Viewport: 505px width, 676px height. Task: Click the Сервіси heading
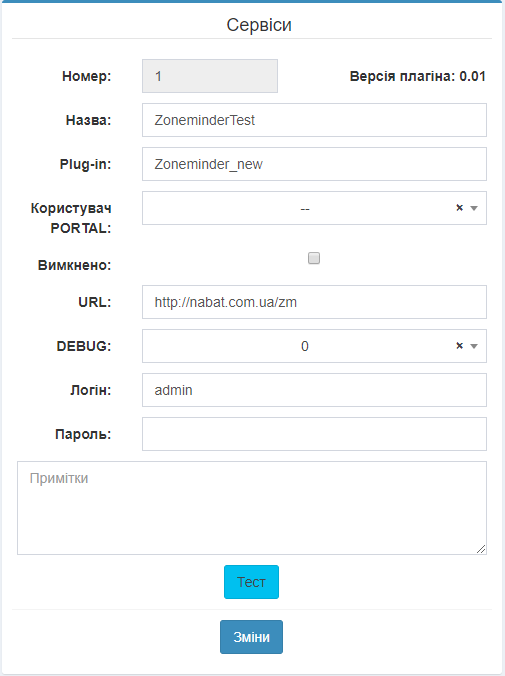pyautogui.click(x=259, y=25)
